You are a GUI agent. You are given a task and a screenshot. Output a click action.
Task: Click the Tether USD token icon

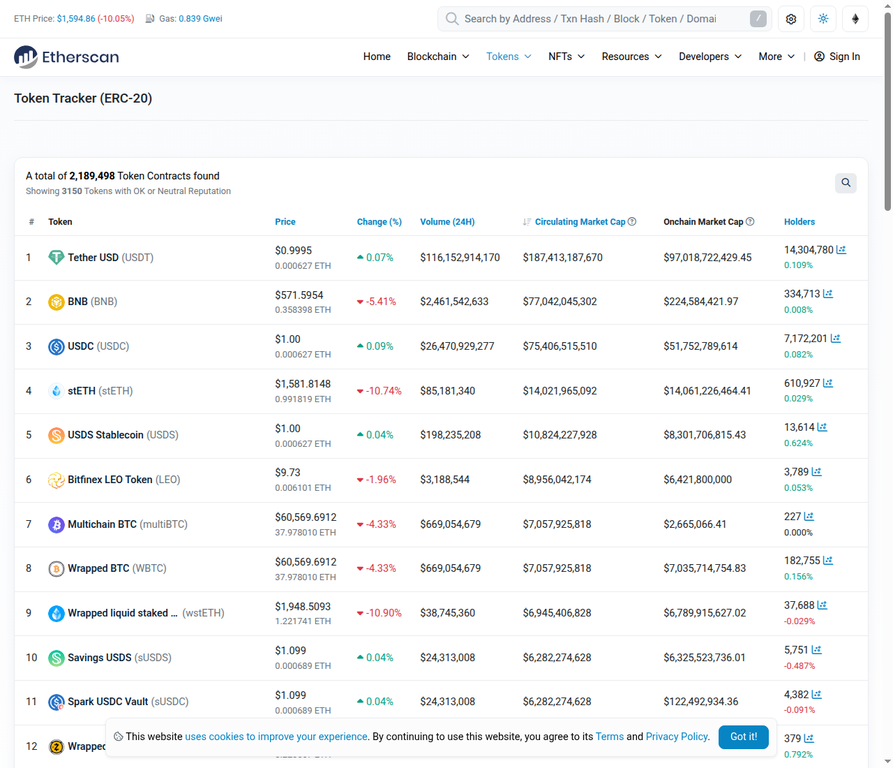coord(56,257)
